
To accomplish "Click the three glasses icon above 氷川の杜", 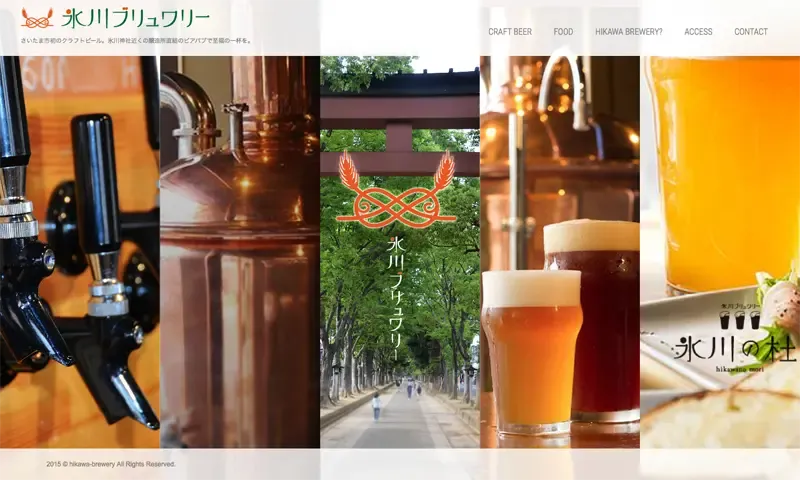I will pos(739,319).
